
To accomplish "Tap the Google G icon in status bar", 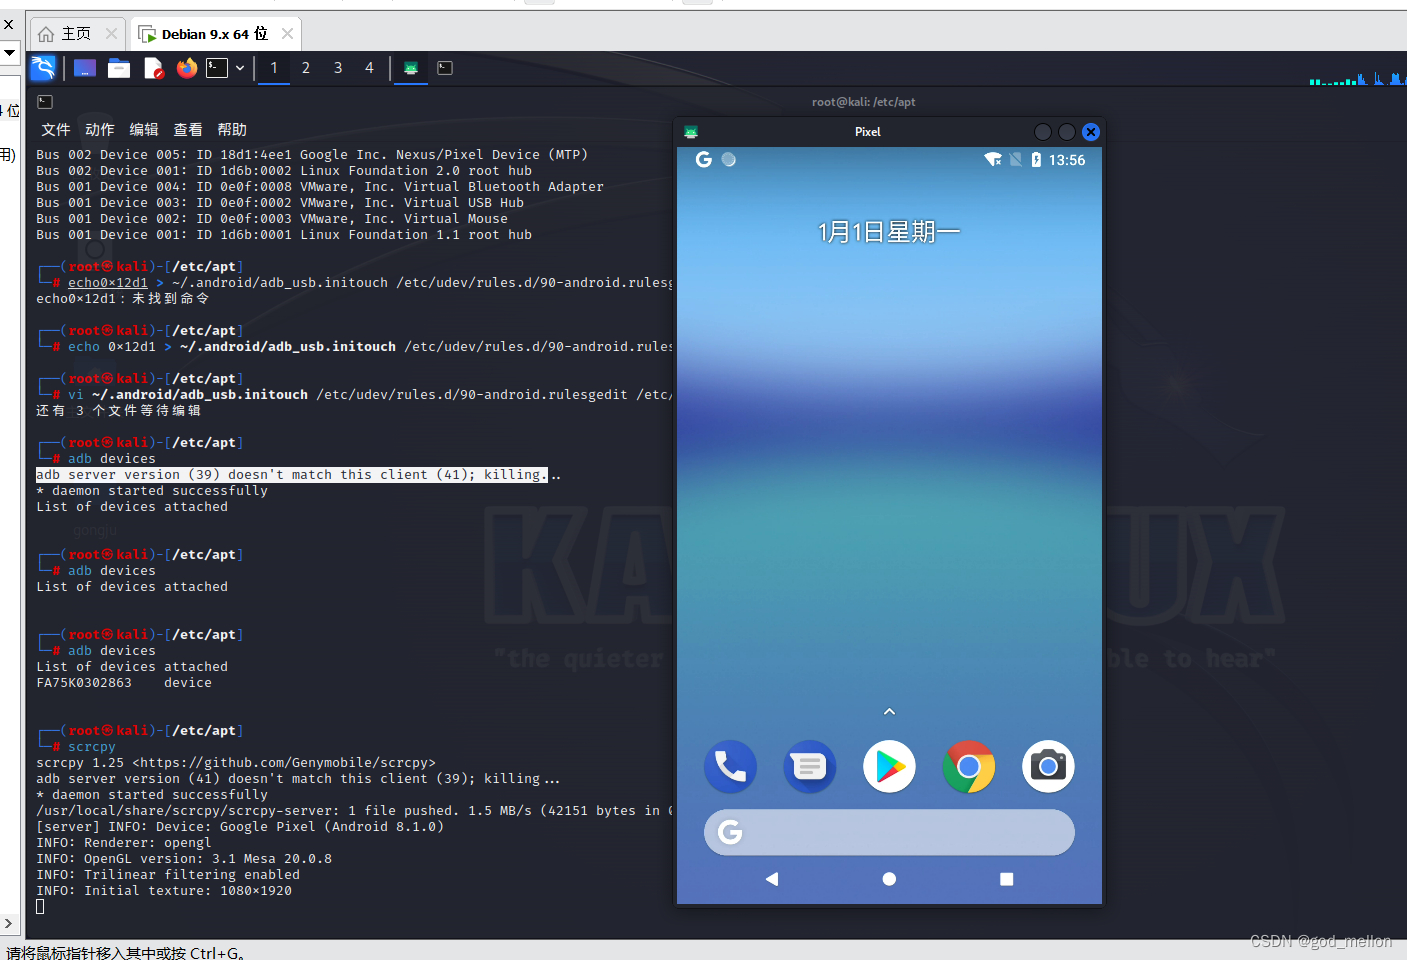I will 704,160.
